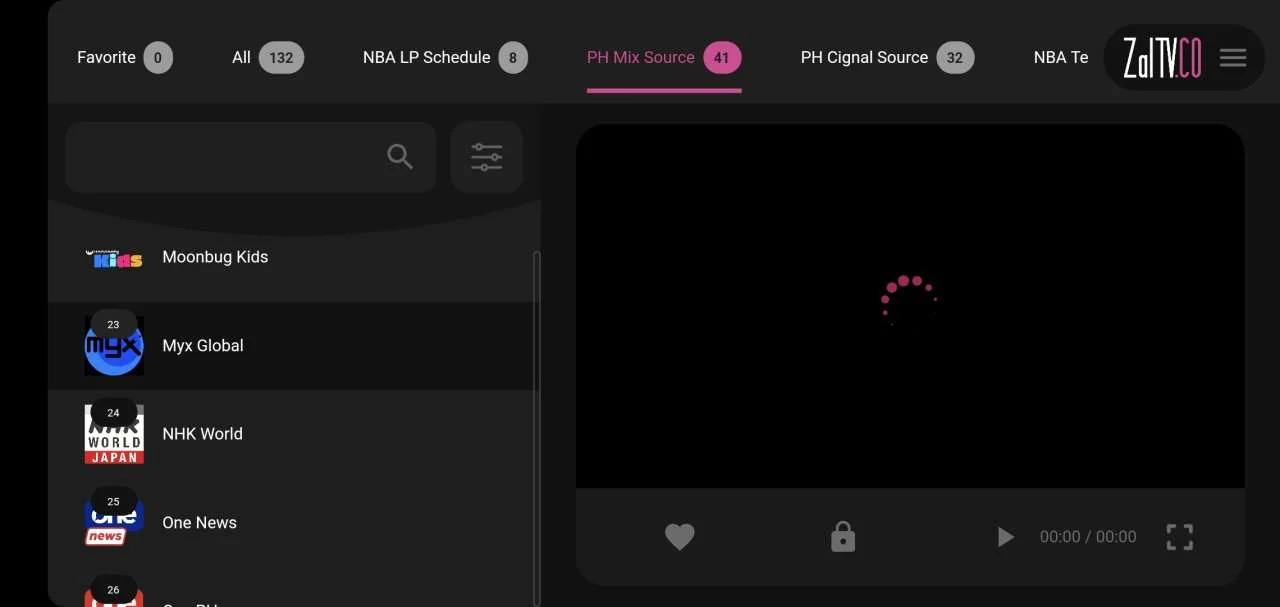Select the Moonbug Kids channel name
The image size is (1280, 607).
pos(215,257)
